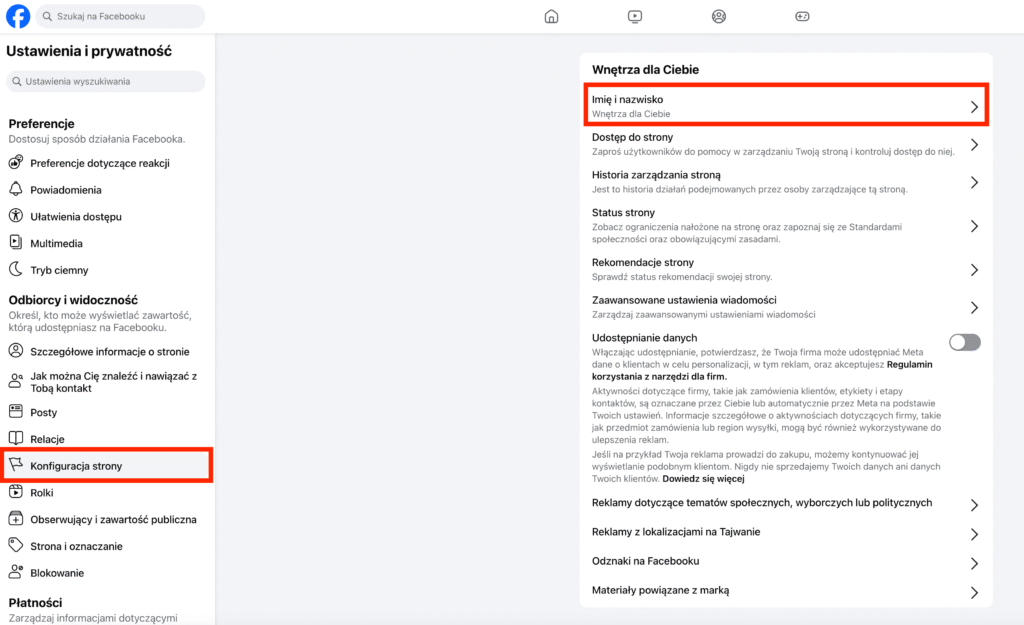Click magnifier icon in Ustawienia wyszukiwania field
Image resolution: width=1024 pixels, height=625 pixels.
pos(17,82)
